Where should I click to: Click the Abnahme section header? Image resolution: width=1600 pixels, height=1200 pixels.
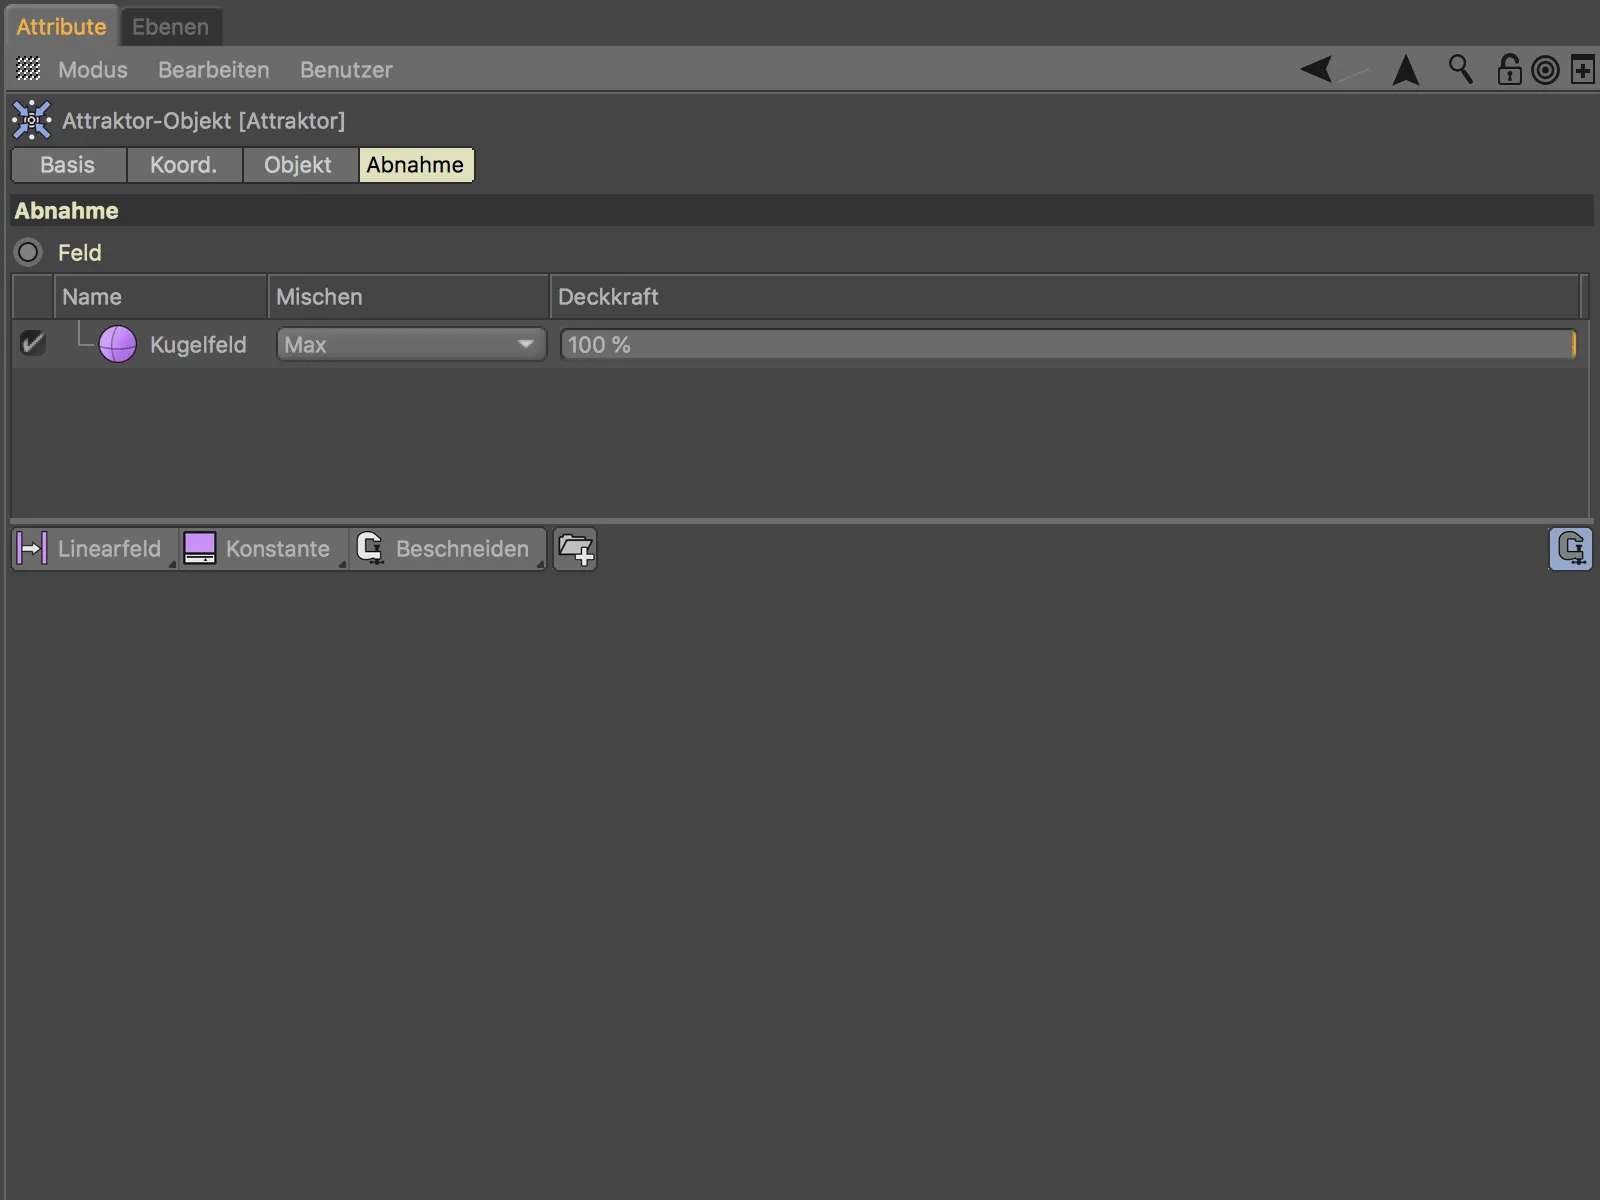click(x=802, y=211)
